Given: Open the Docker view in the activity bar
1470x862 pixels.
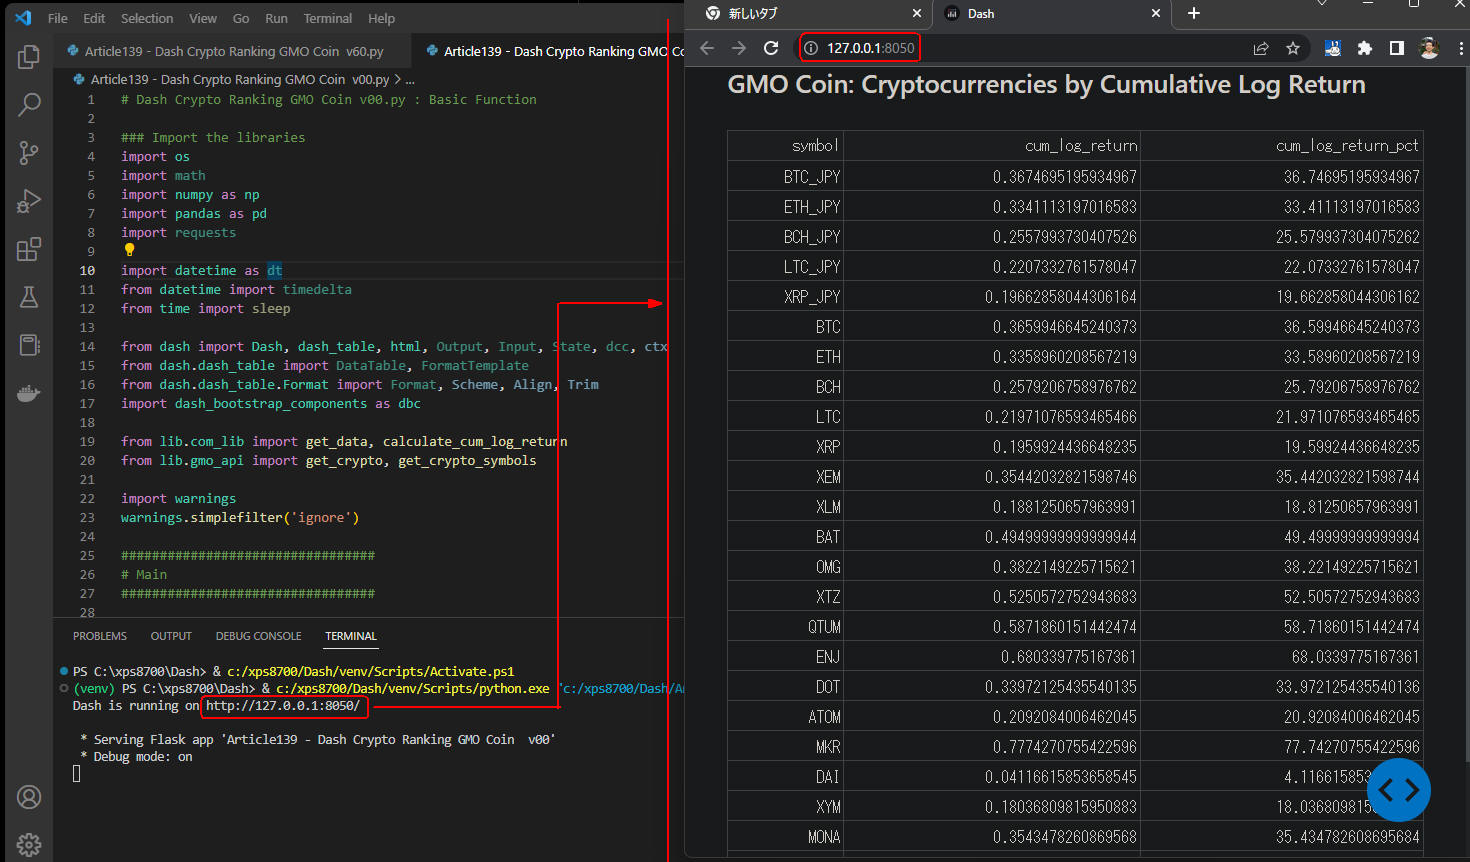Looking at the screenshot, I should tap(29, 393).
